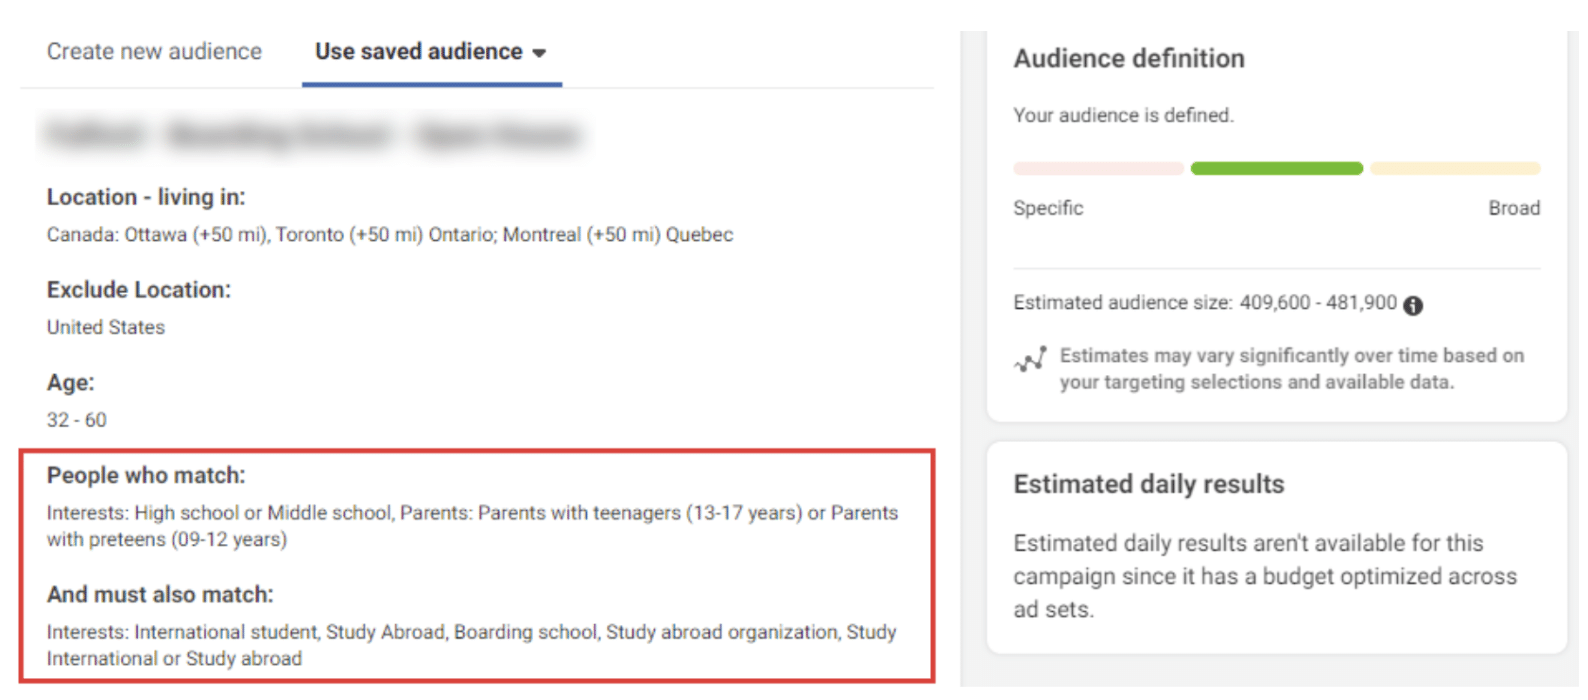Click the Exclude Location heading
Screen dimensions: 1588x700
138,290
